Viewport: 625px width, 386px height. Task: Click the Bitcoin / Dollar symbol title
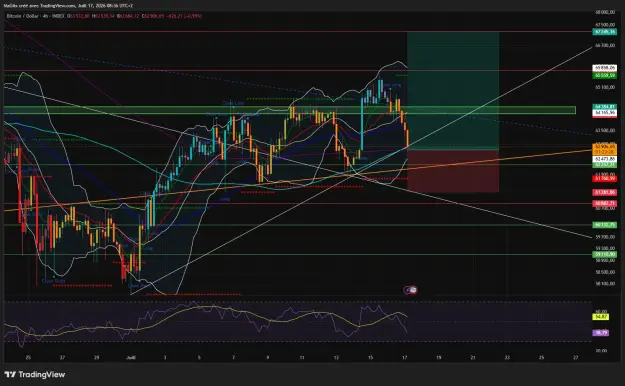coord(23,16)
